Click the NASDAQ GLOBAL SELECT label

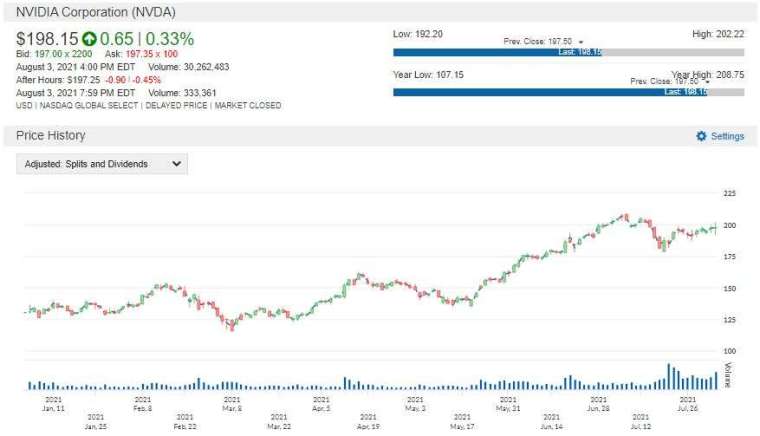pos(89,106)
